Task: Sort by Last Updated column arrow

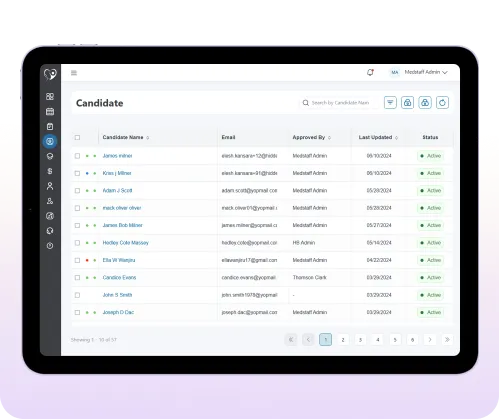Action: [x=396, y=138]
